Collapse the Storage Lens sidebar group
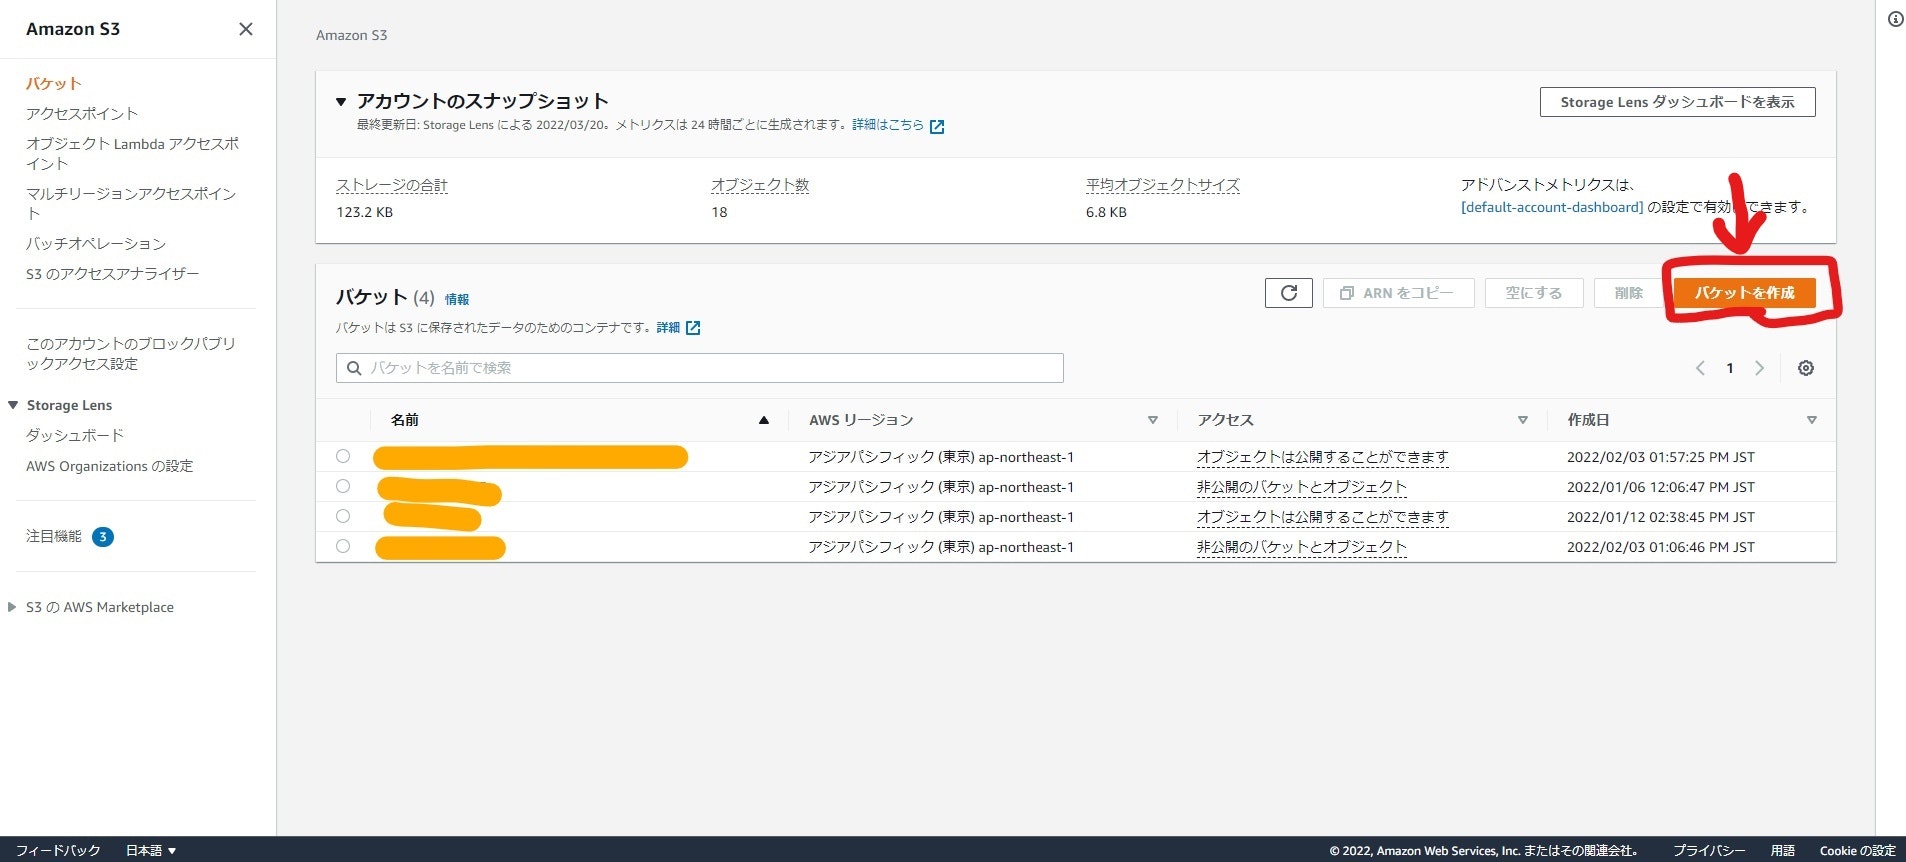 [x=13, y=405]
